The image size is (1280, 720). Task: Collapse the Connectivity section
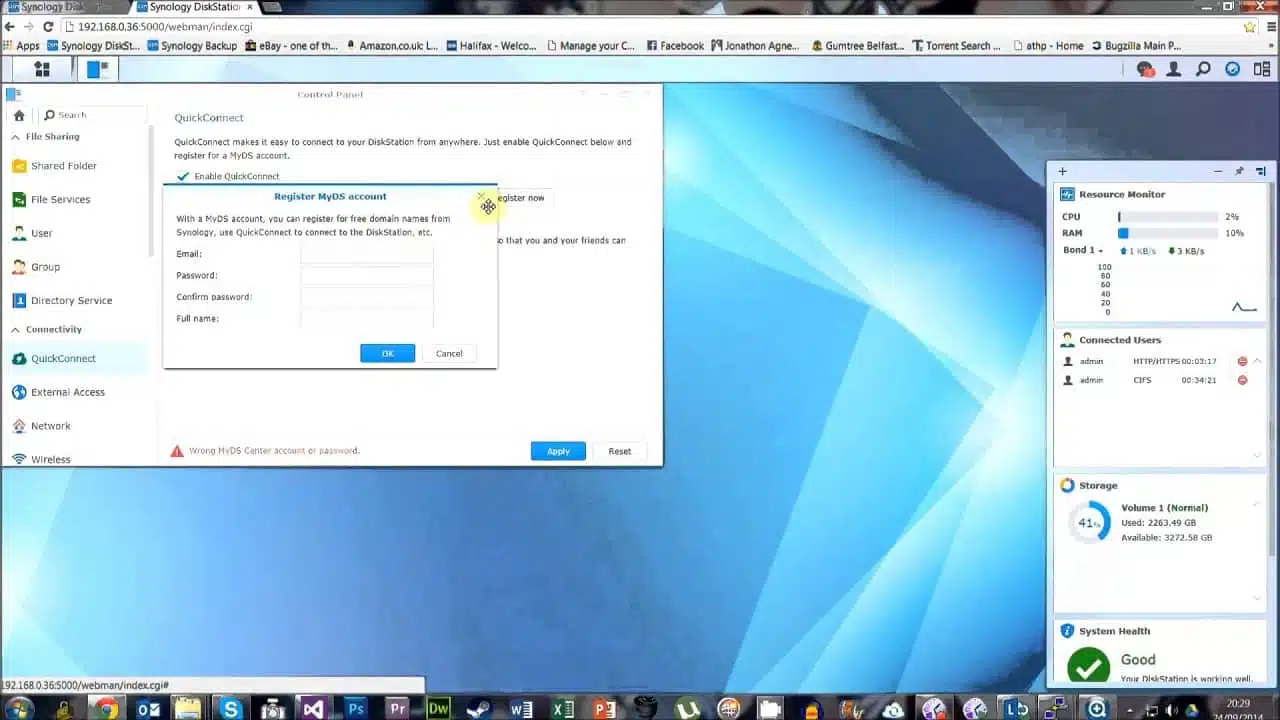point(15,329)
